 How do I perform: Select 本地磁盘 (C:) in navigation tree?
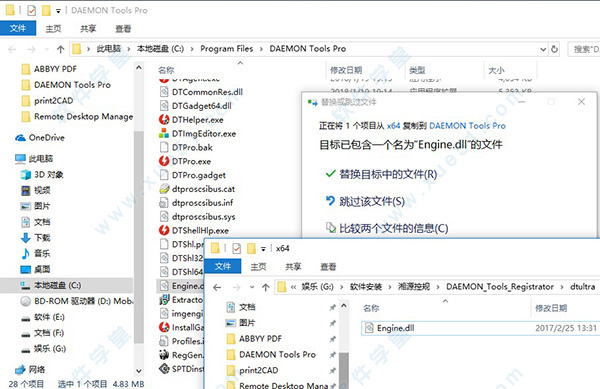point(67,285)
